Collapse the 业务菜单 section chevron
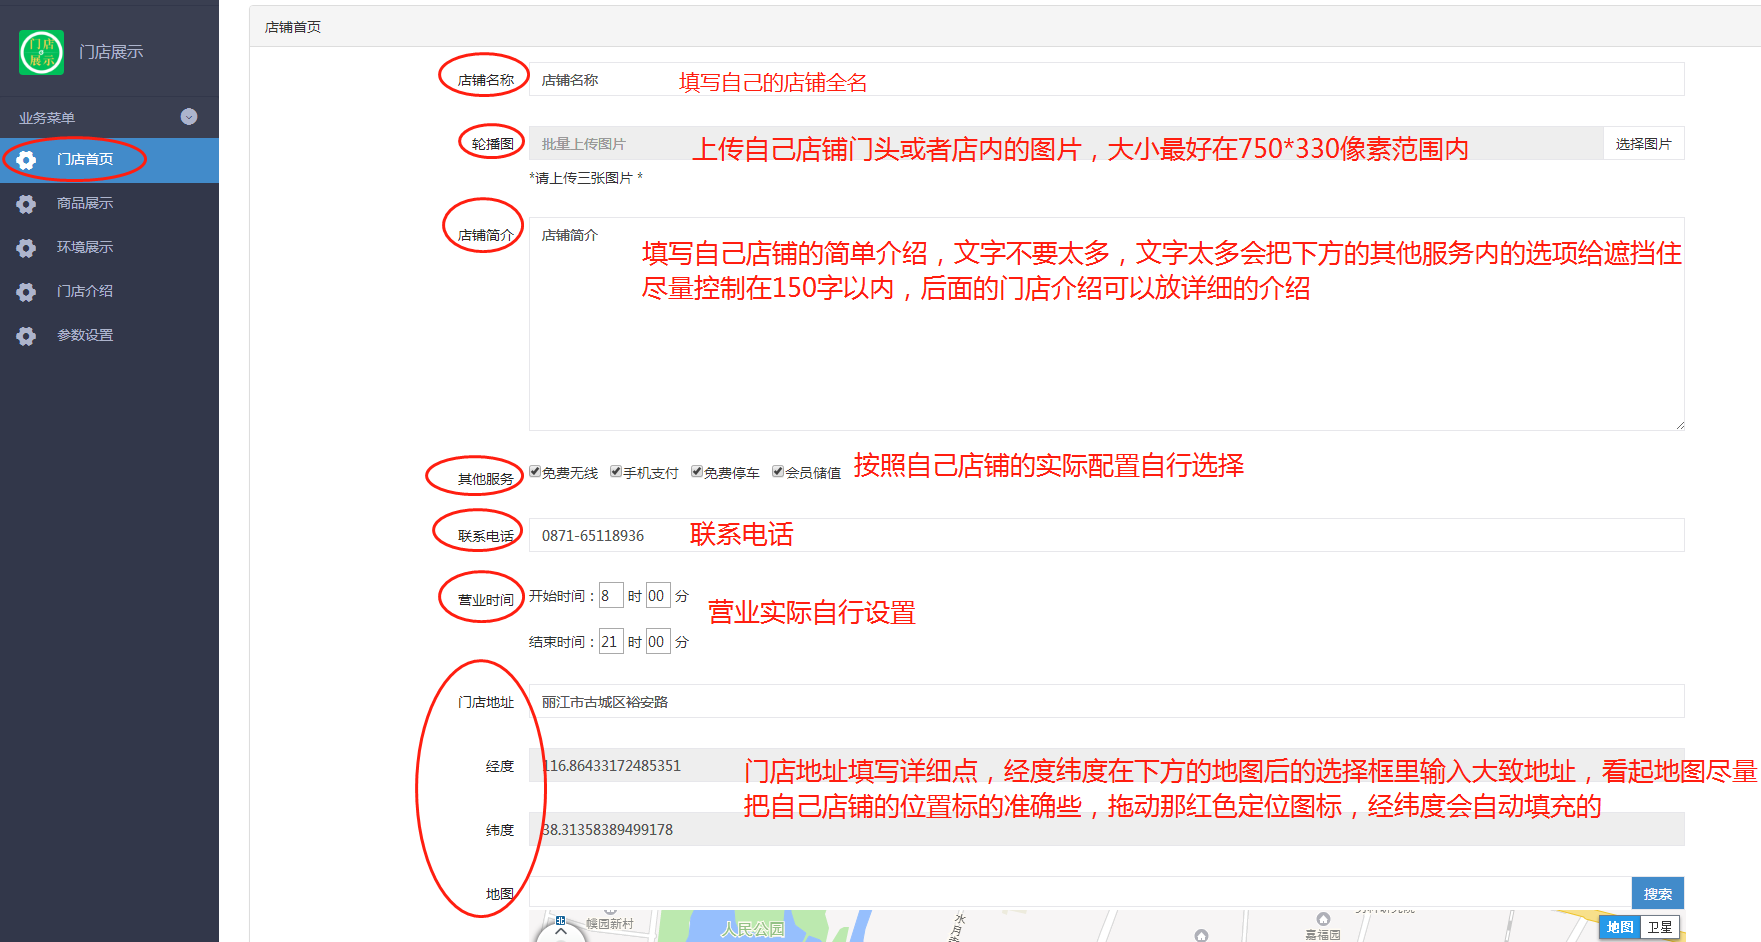 [189, 117]
